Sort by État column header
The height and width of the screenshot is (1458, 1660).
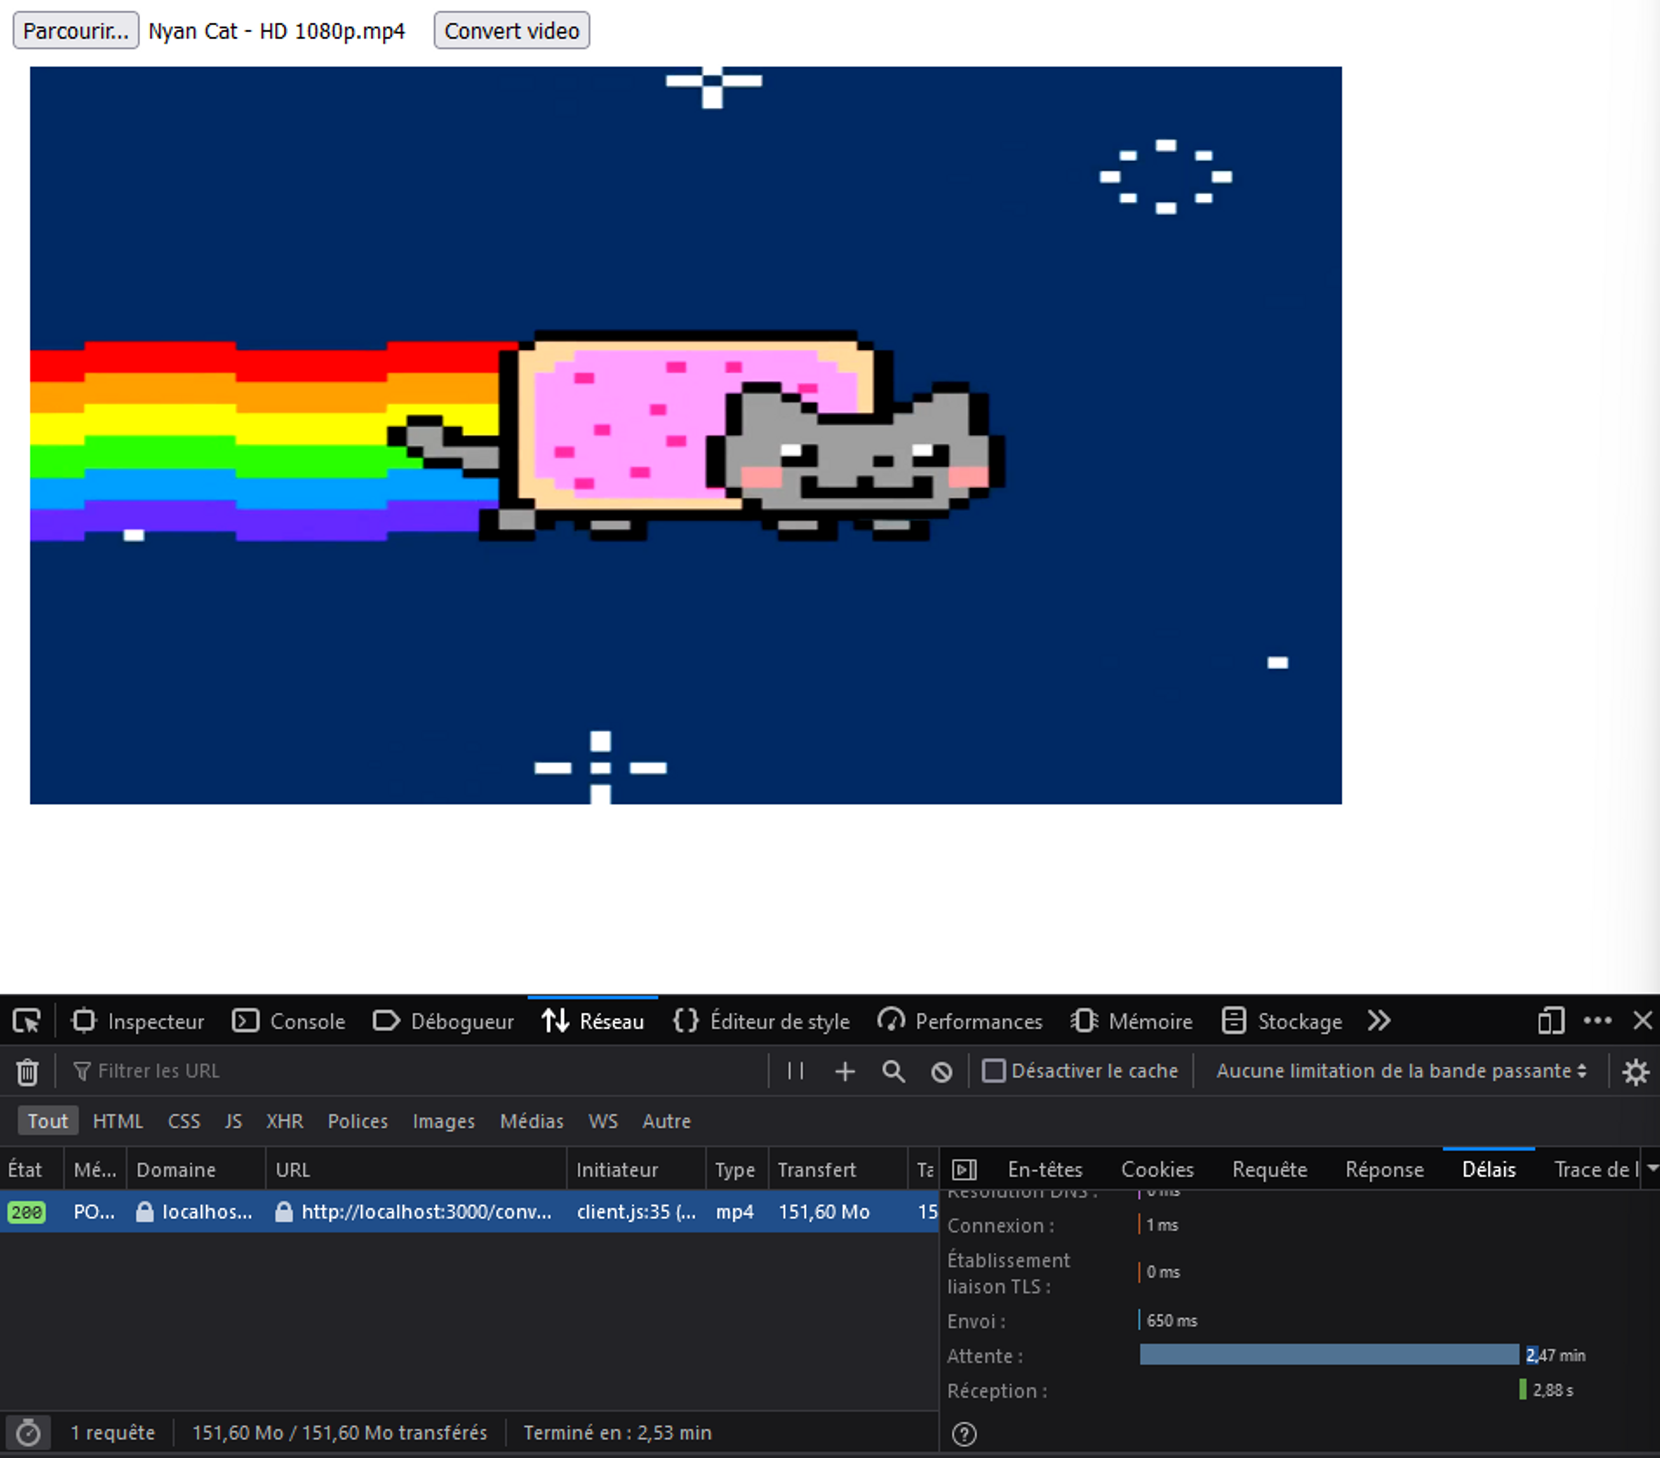click(x=31, y=1169)
